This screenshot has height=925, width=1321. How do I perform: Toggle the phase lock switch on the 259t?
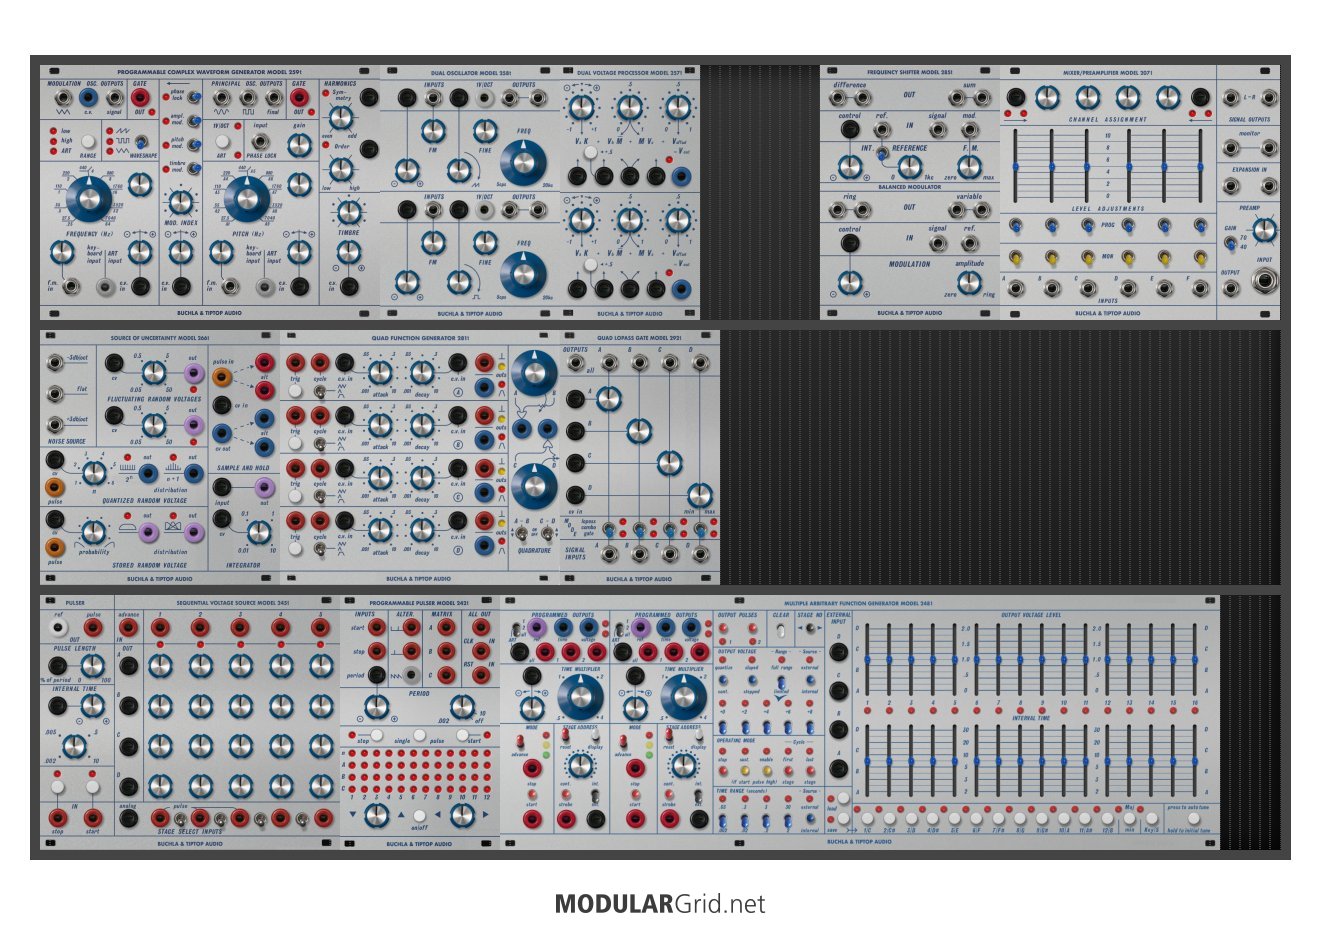tap(194, 96)
